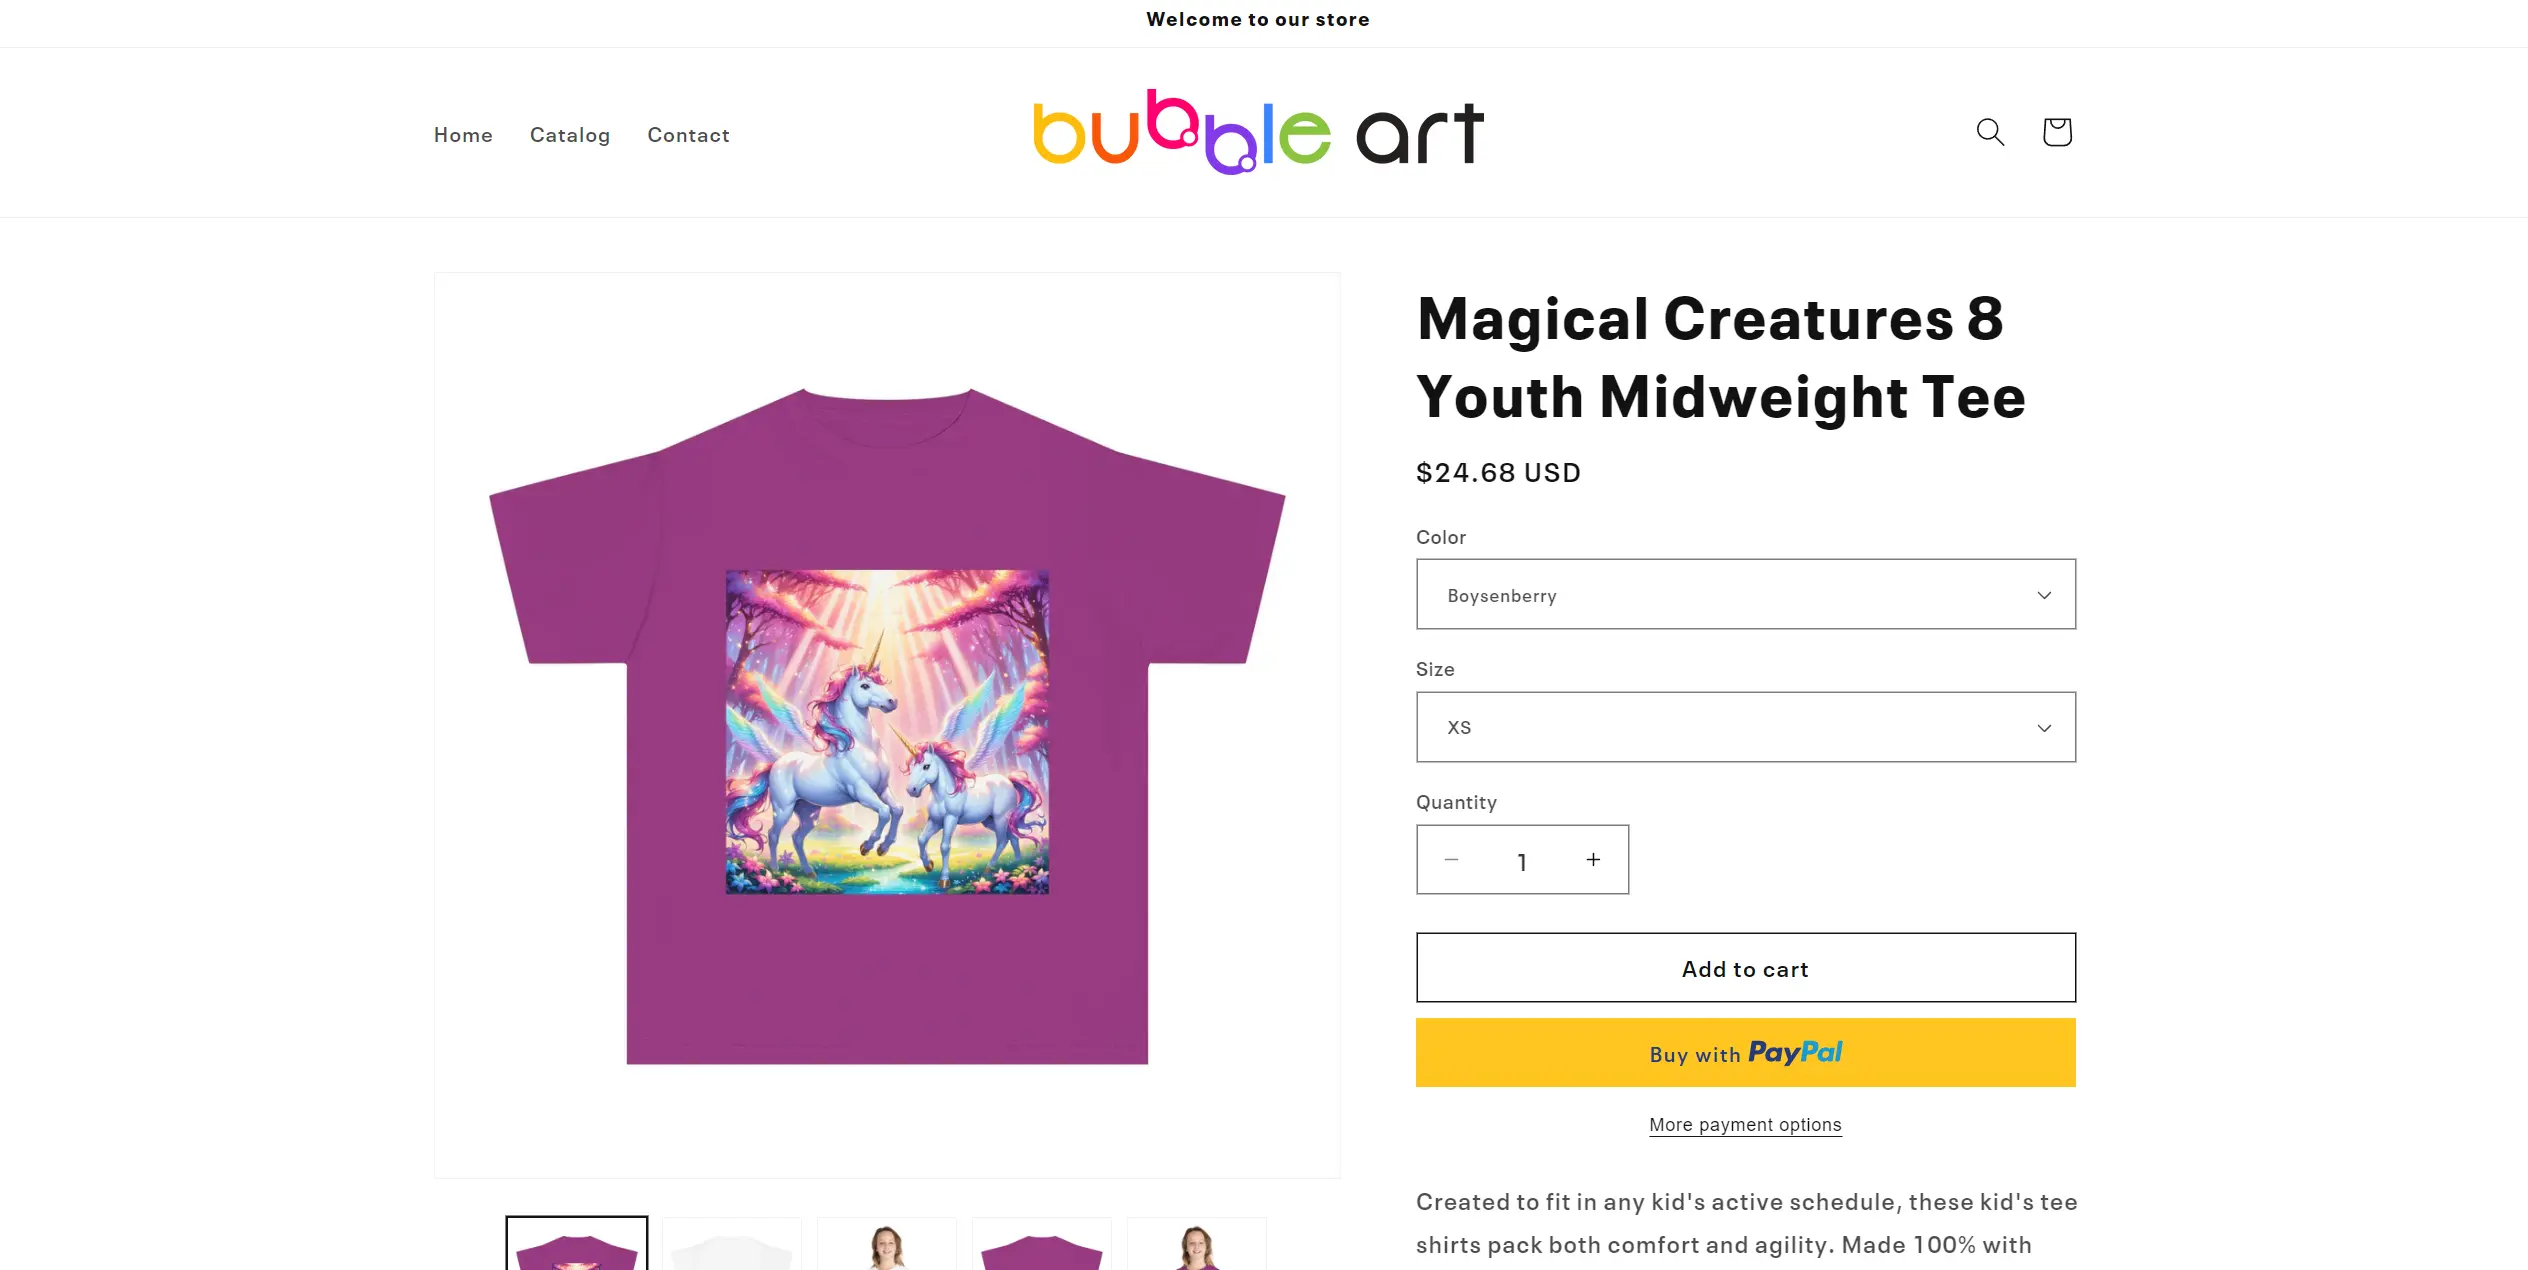Click the main unicorn tee product image

pyautogui.click(x=887, y=725)
